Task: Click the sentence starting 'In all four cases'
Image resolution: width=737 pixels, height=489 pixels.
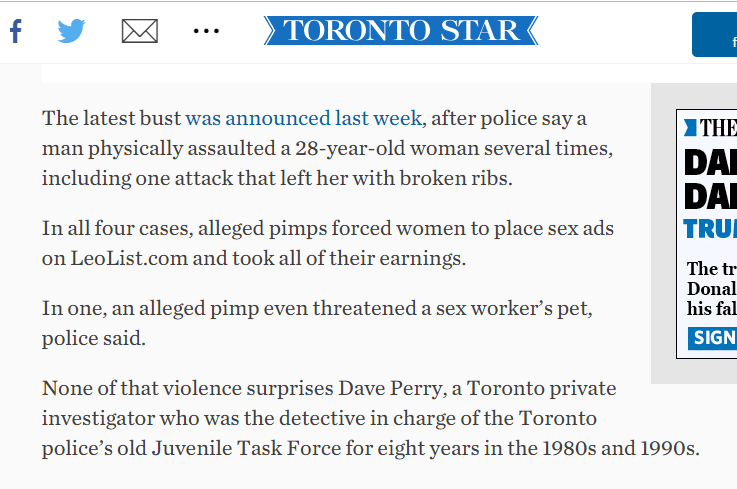Action: click(328, 243)
